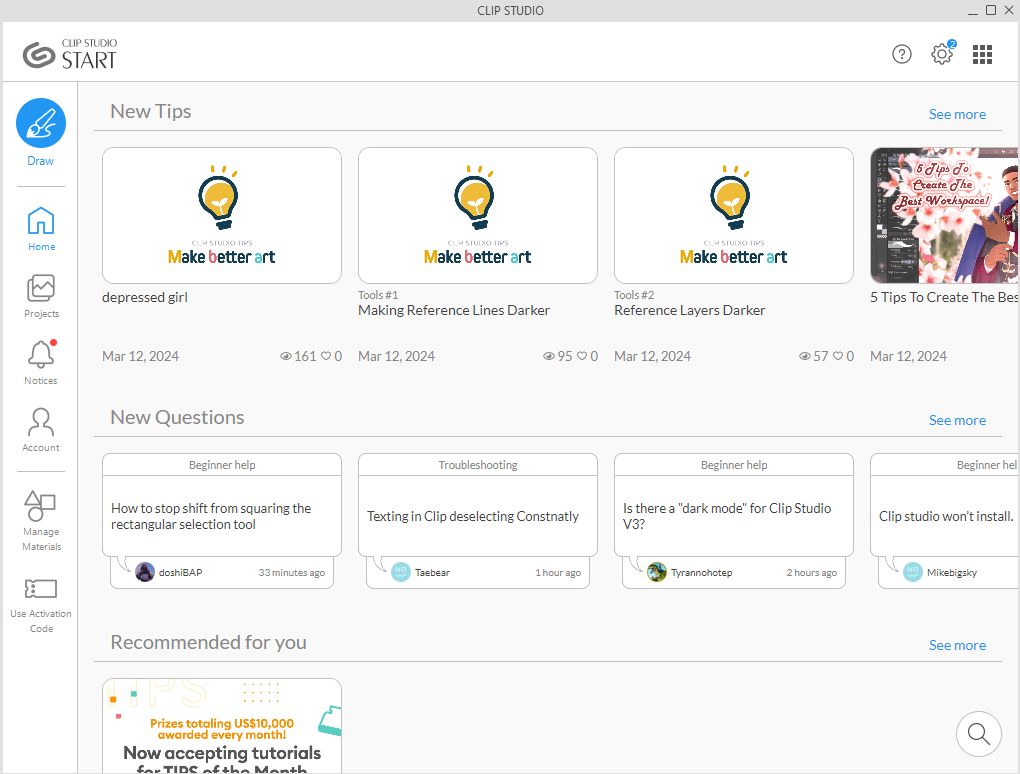Open the Notices bell
Screen dimensions: 1020x774
(x=41, y=363)
